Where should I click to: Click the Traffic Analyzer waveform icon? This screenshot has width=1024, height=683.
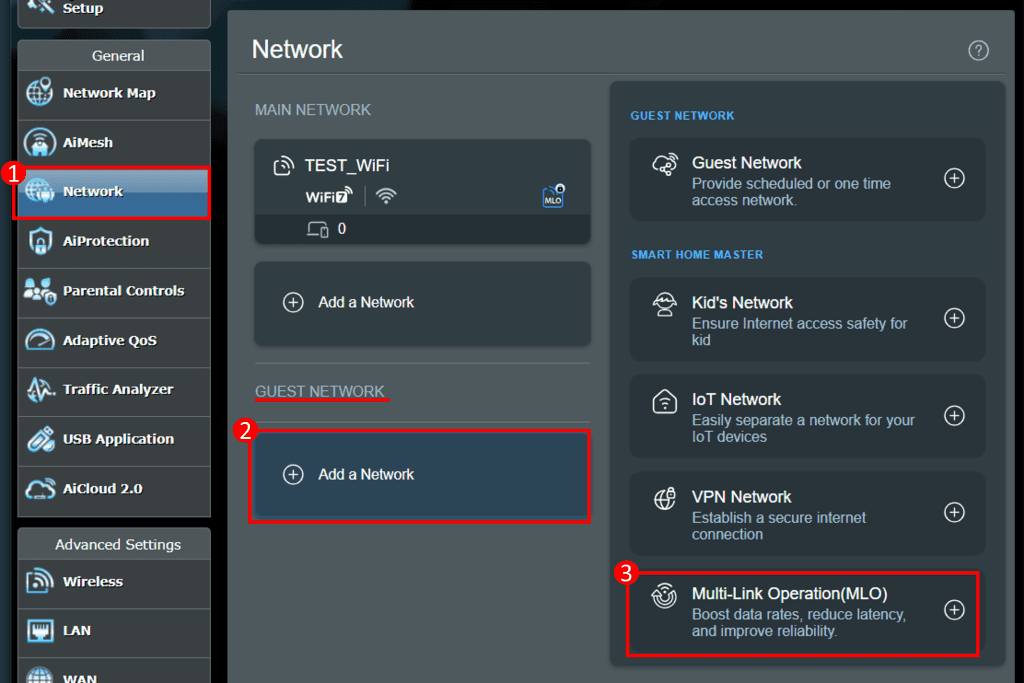point(40,390)
